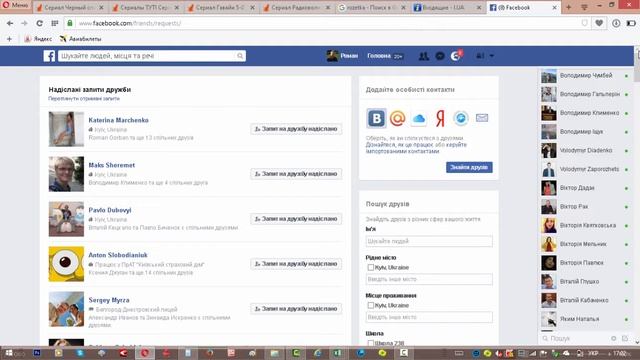The height and width of the screenshot is (360, 640).
Task: Open Роман profile in Facebook header
Action: point(342,56)
